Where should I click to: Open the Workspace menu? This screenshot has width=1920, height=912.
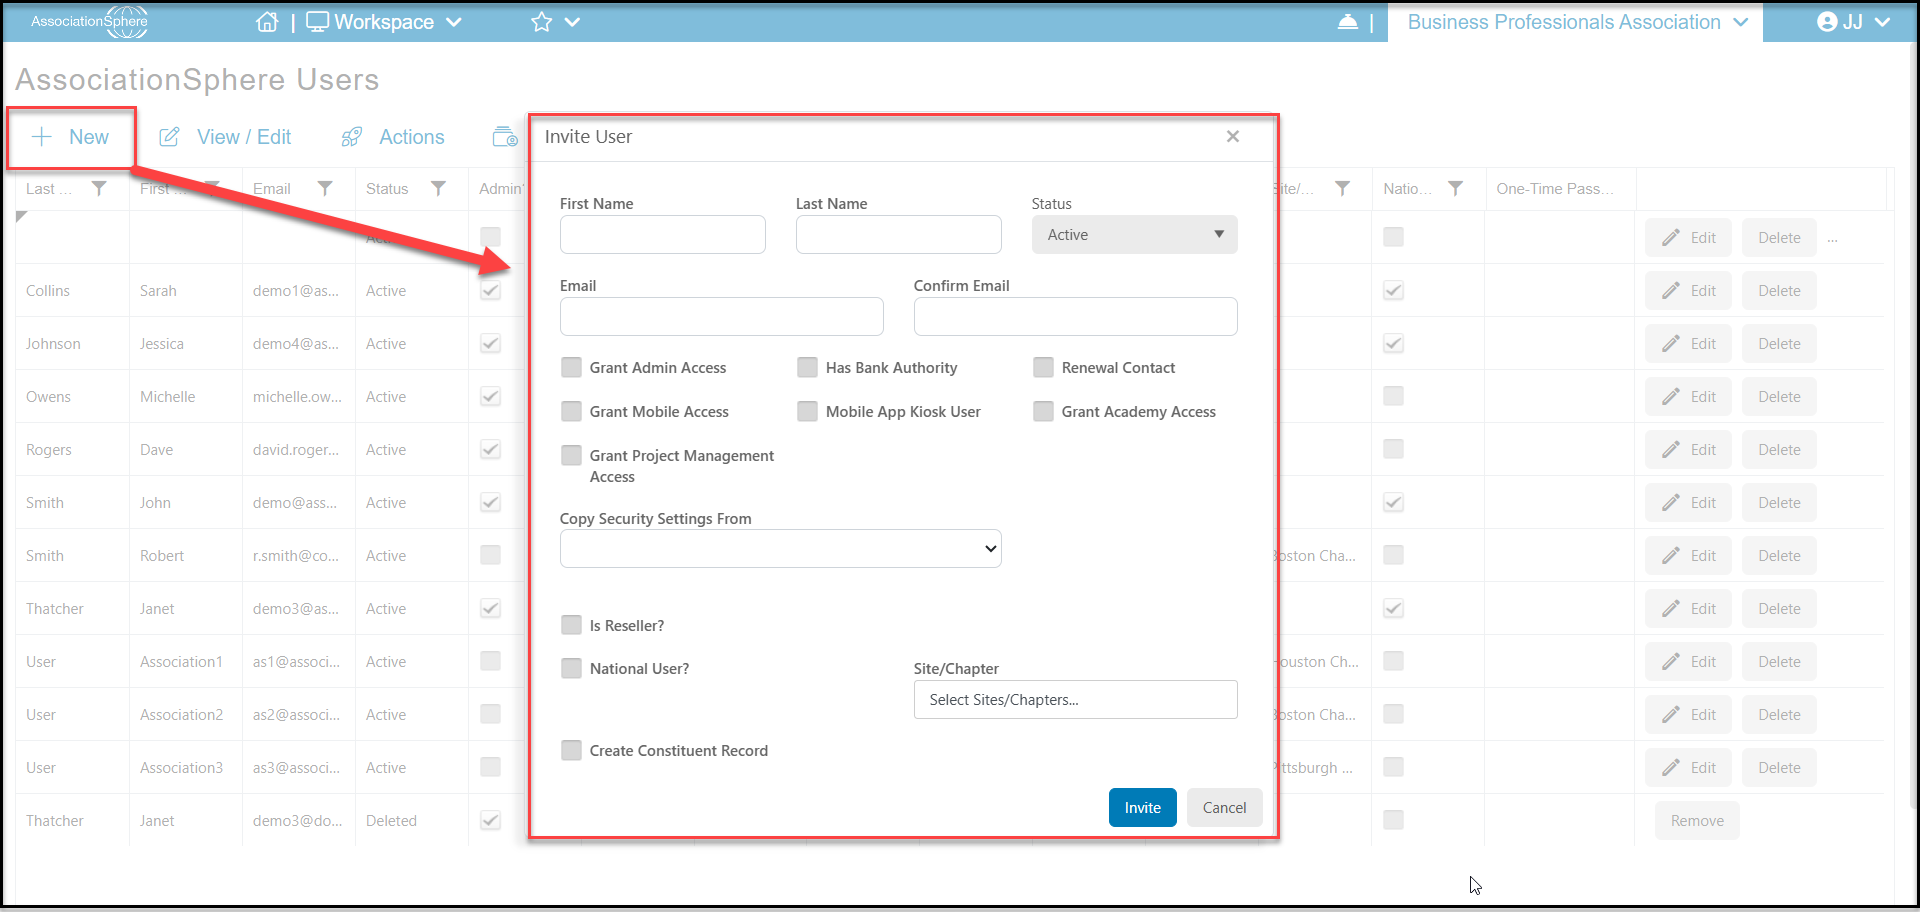coord(384,22)
